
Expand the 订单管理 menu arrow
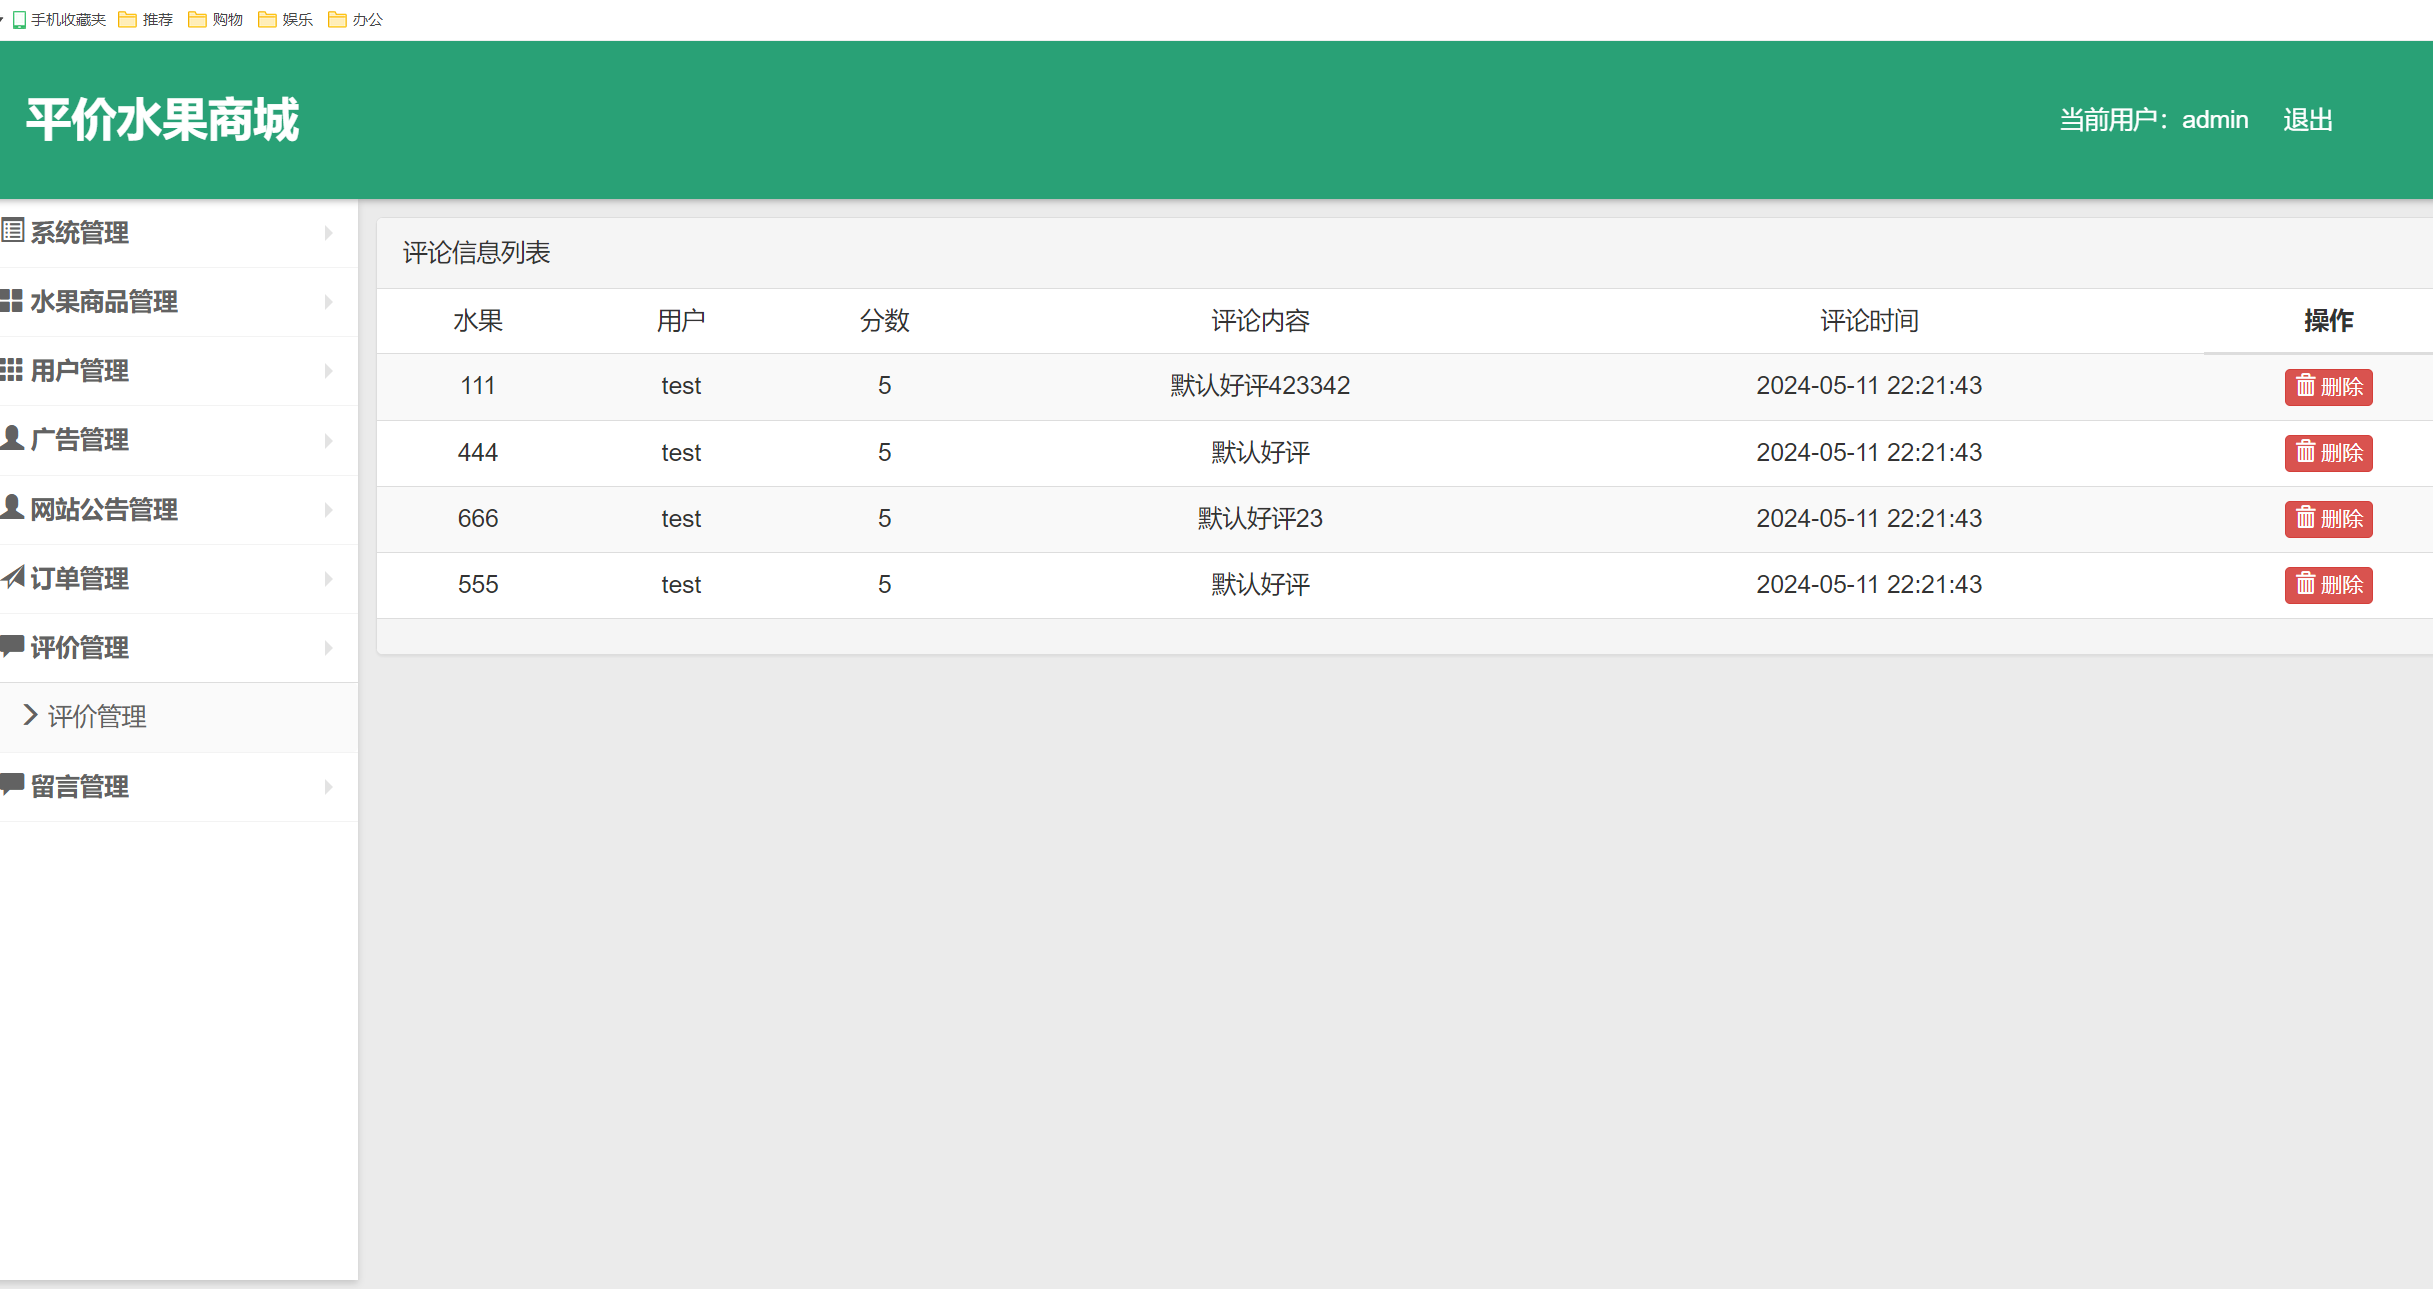[x=328, y=579]
